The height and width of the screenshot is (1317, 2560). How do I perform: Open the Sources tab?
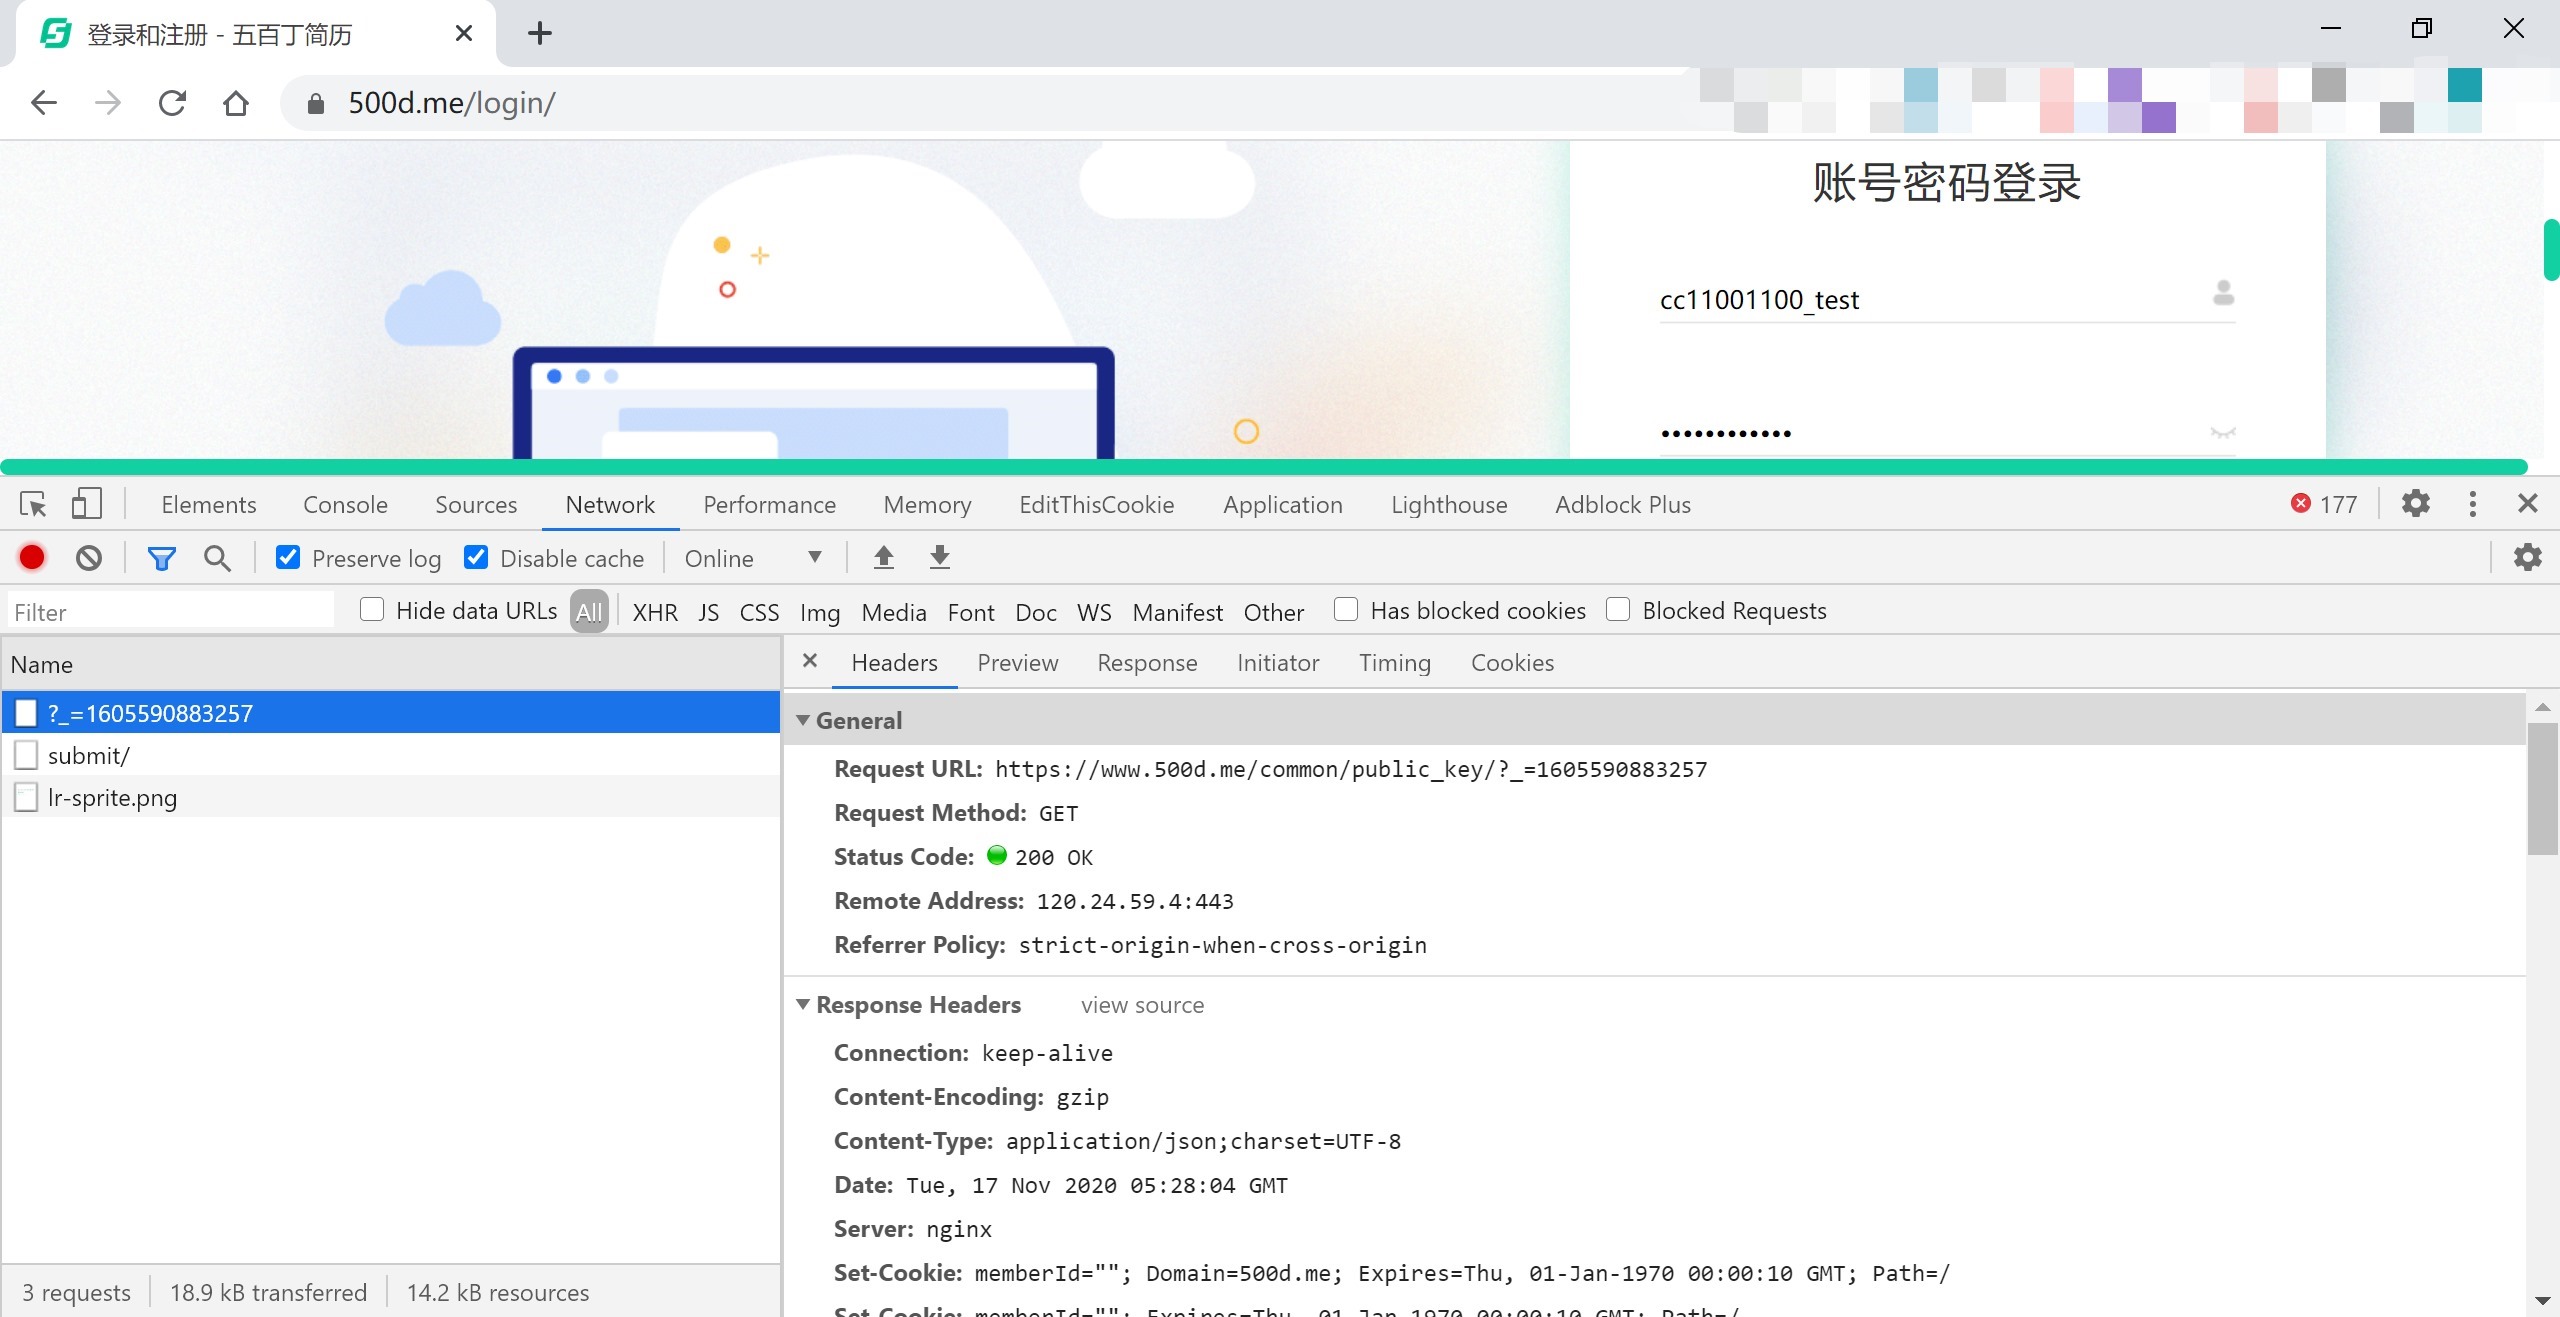click(476, 504)
